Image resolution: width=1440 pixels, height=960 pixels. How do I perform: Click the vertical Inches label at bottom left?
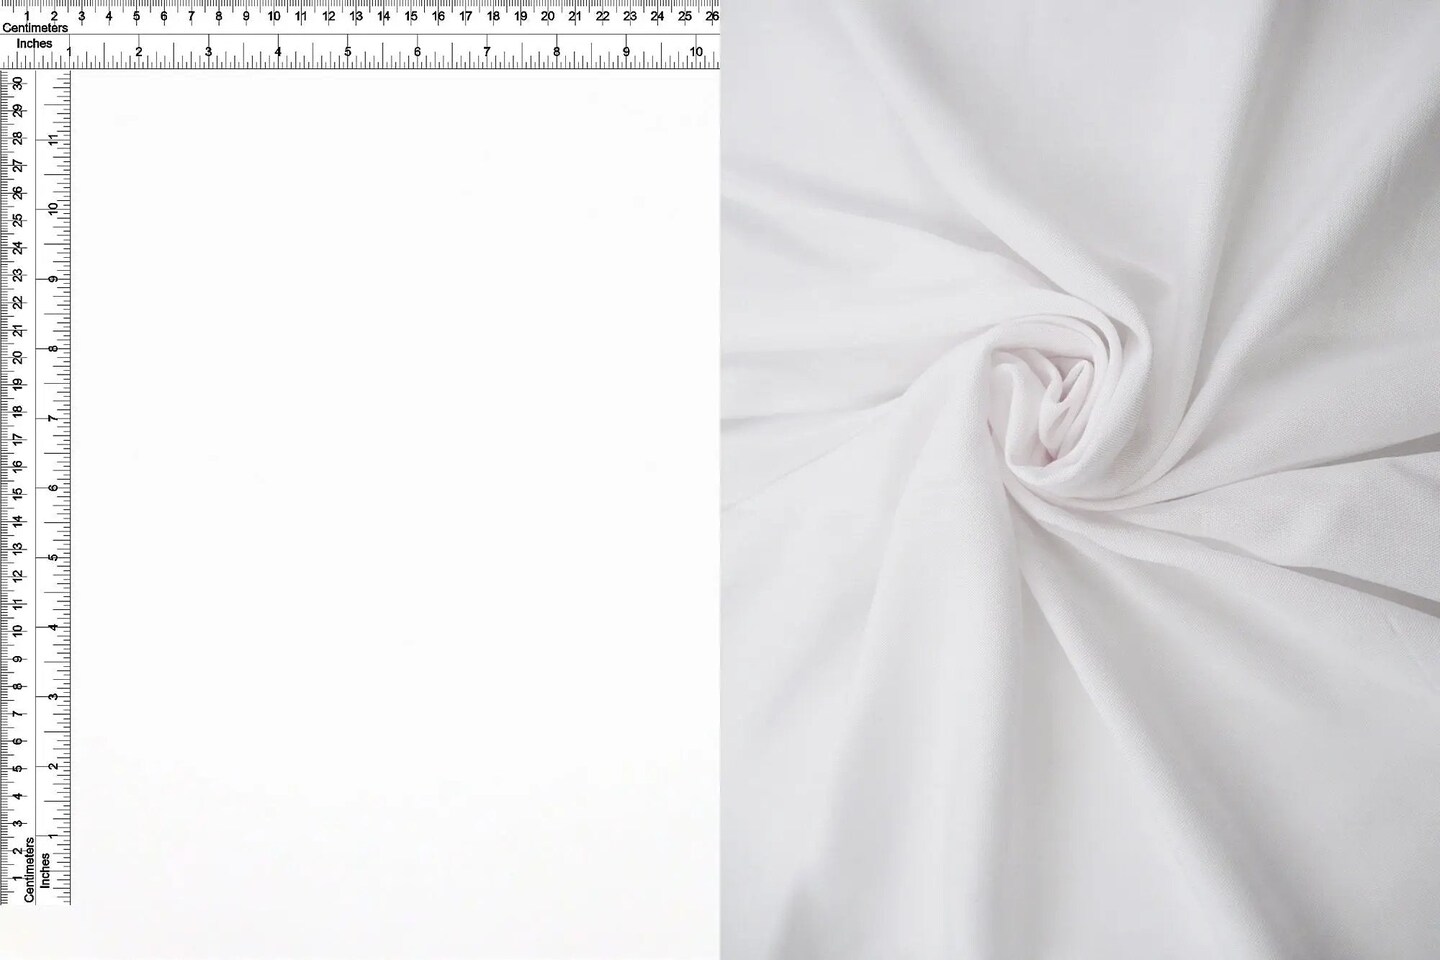tap(45, 871)
